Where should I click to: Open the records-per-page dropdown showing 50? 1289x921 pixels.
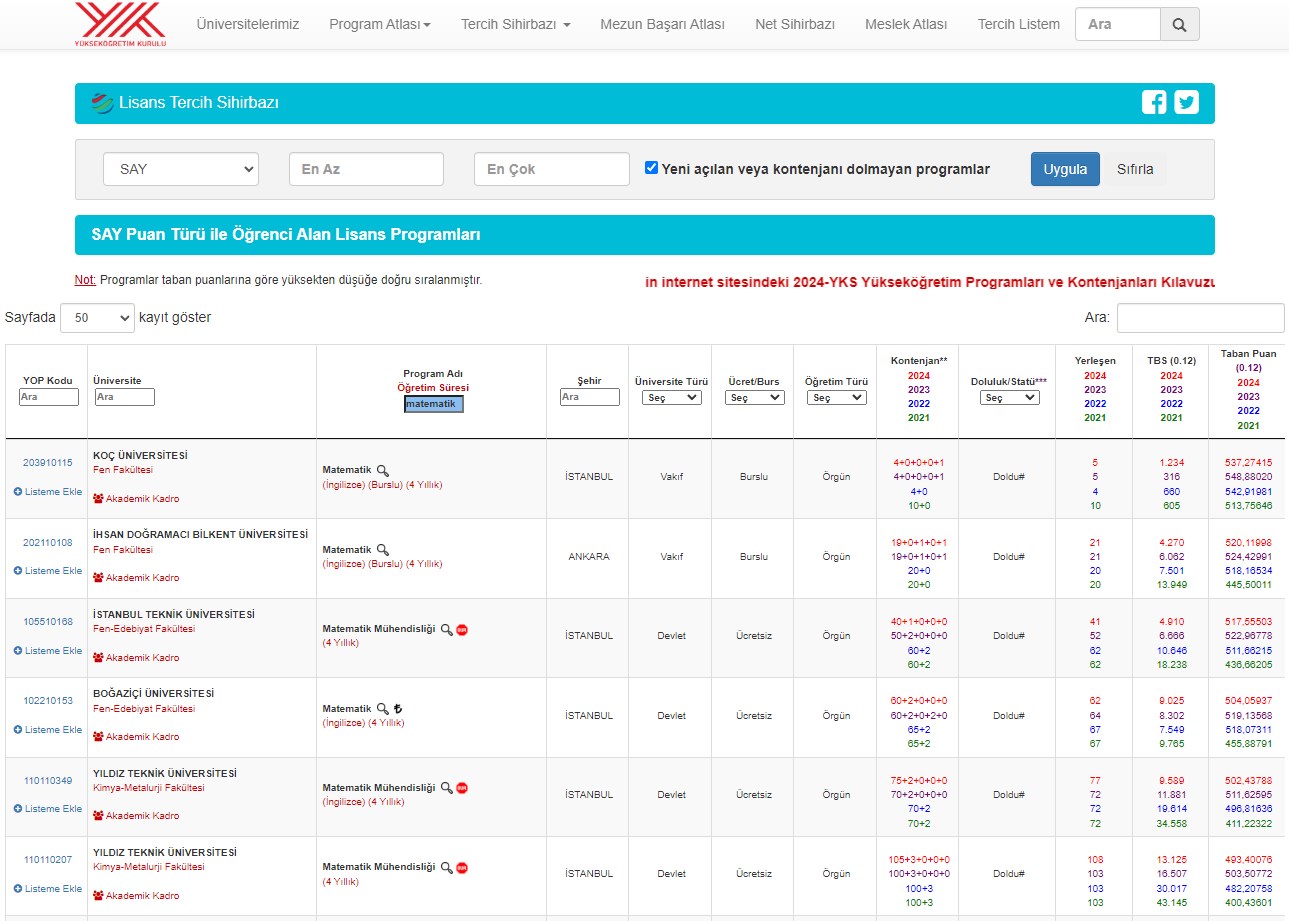(97, 318)
